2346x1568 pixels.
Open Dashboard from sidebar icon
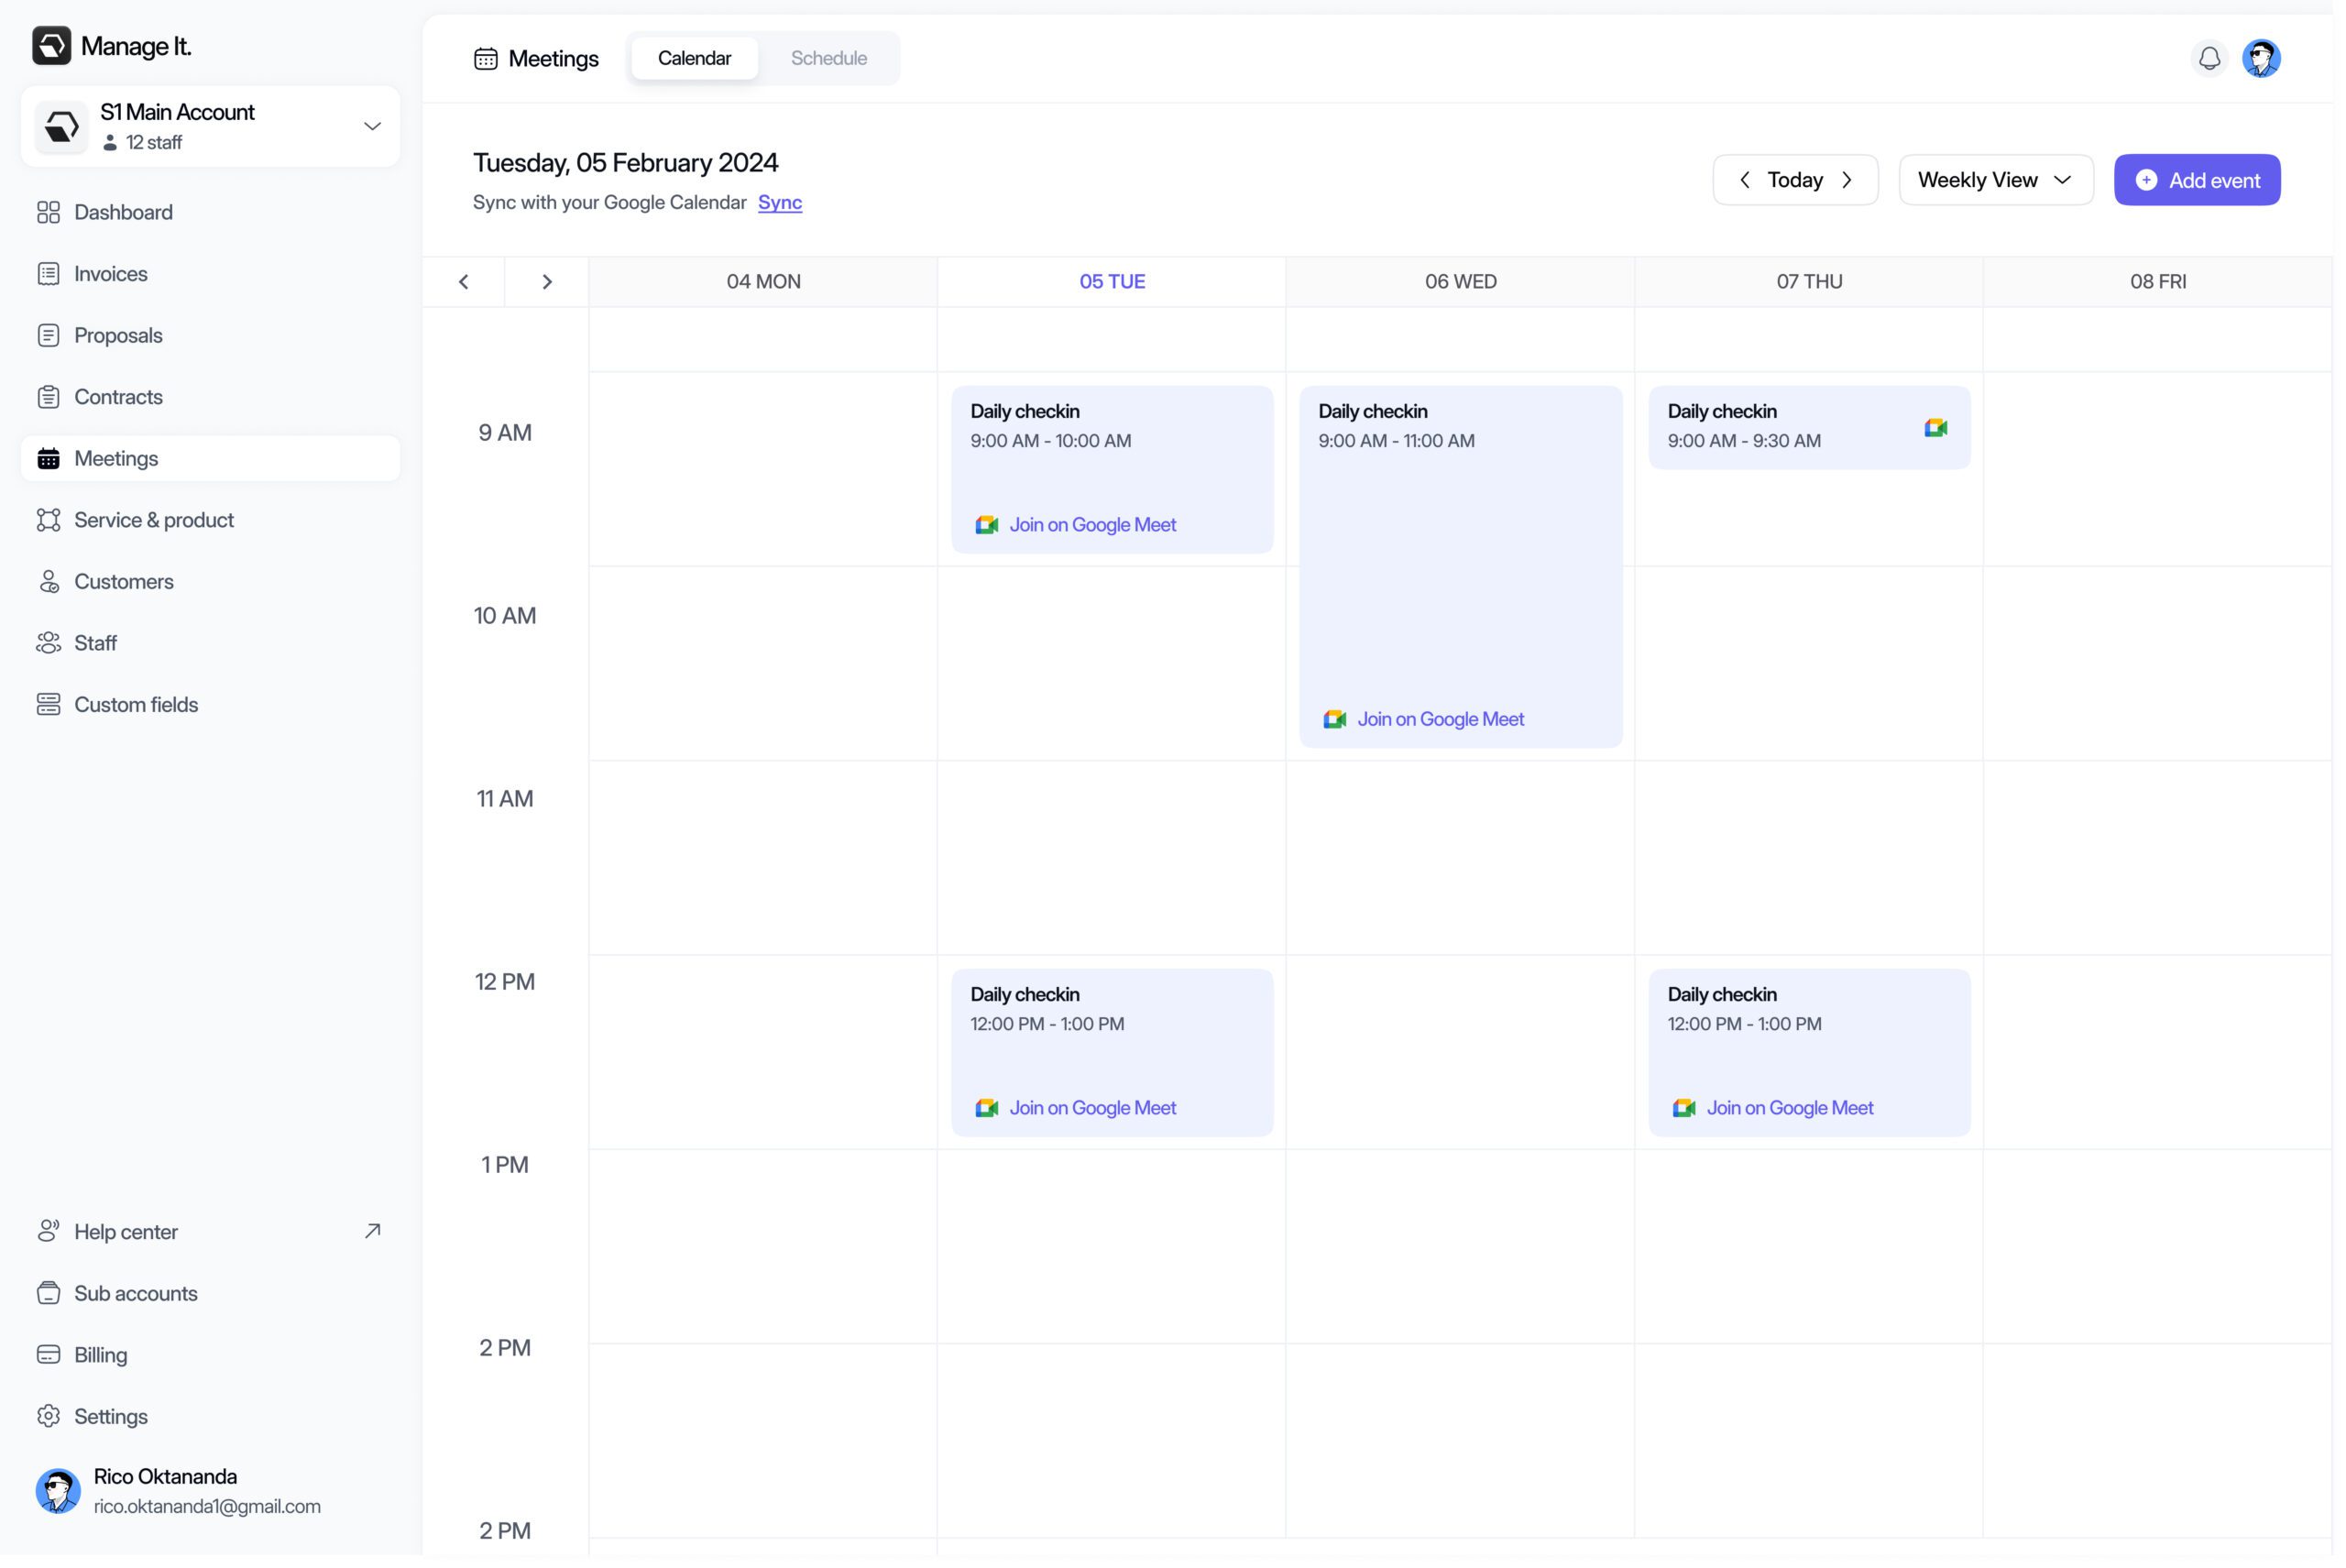pyautogui.click(x=48, y=213)
